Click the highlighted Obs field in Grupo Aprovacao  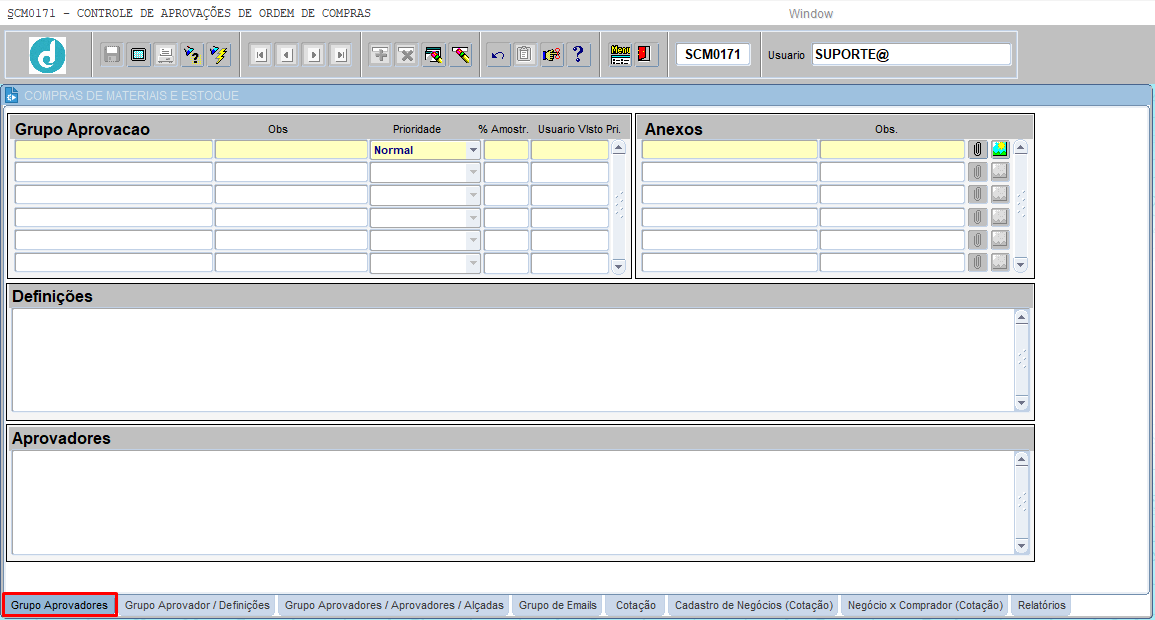[291, 150]
